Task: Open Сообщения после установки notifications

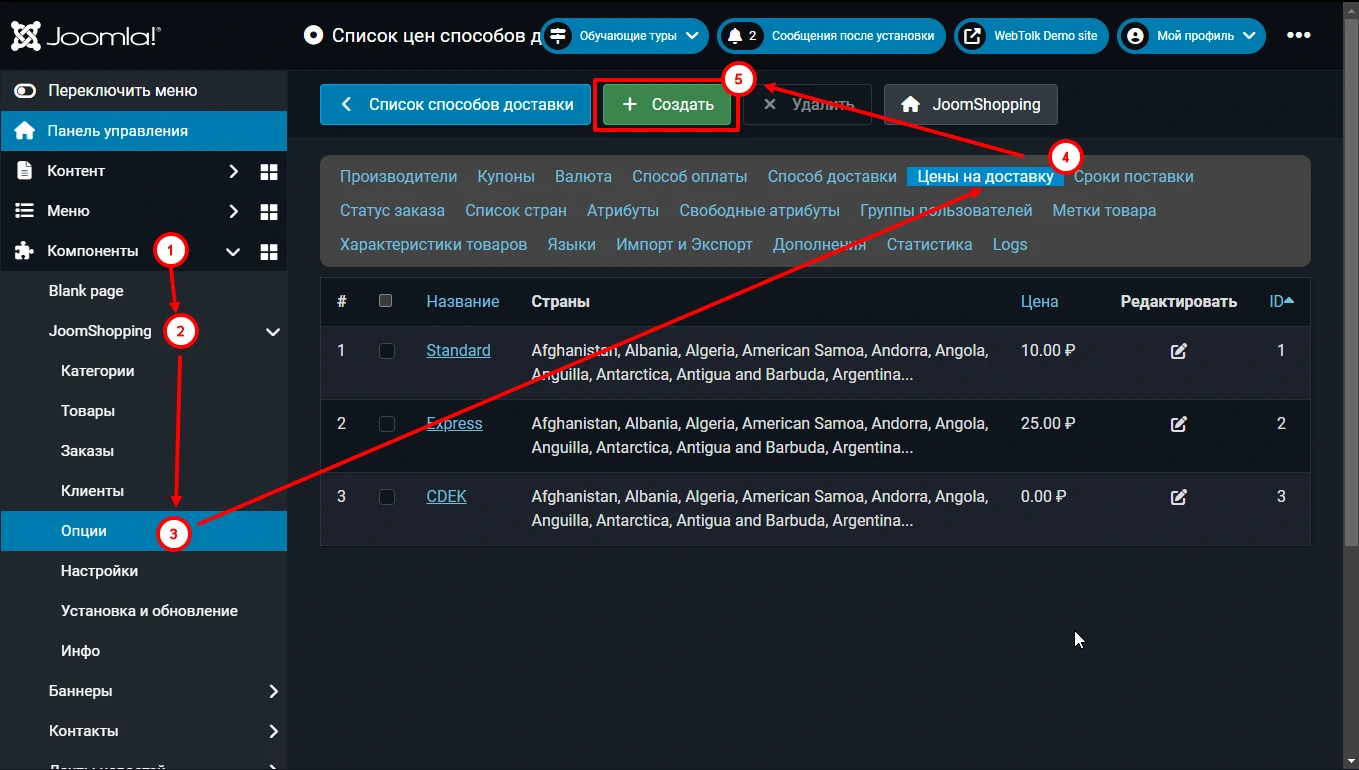Action: pos(831,36)
